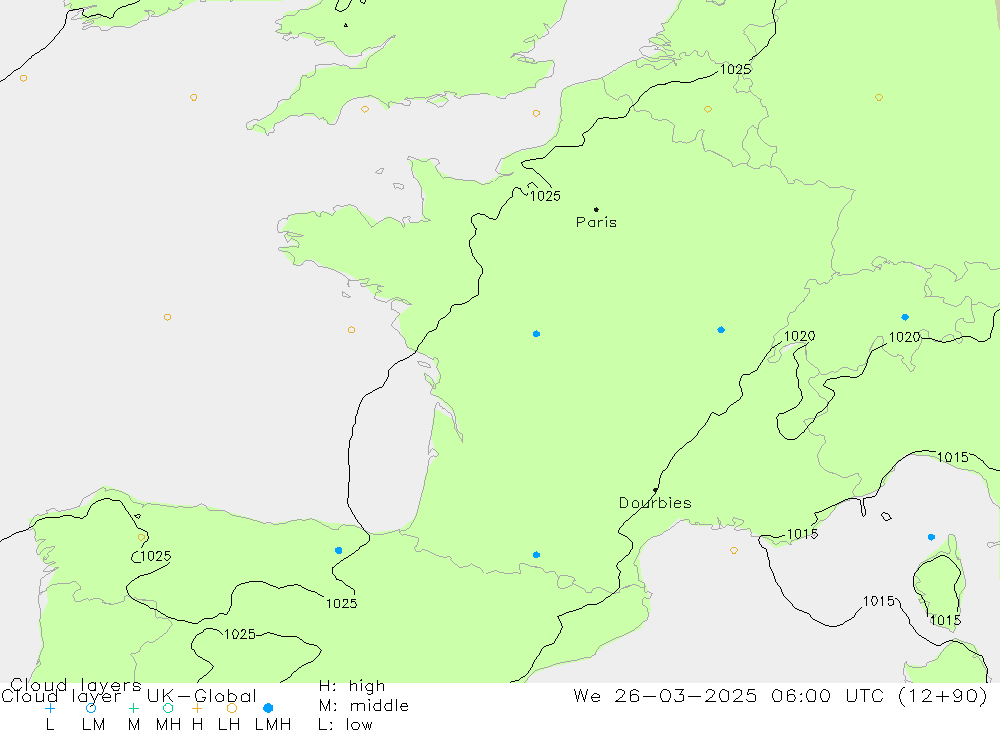Screen dimensions: 1000x733
Task: Select the blue LMH marker north of Corsica
Action: point(932,537)
